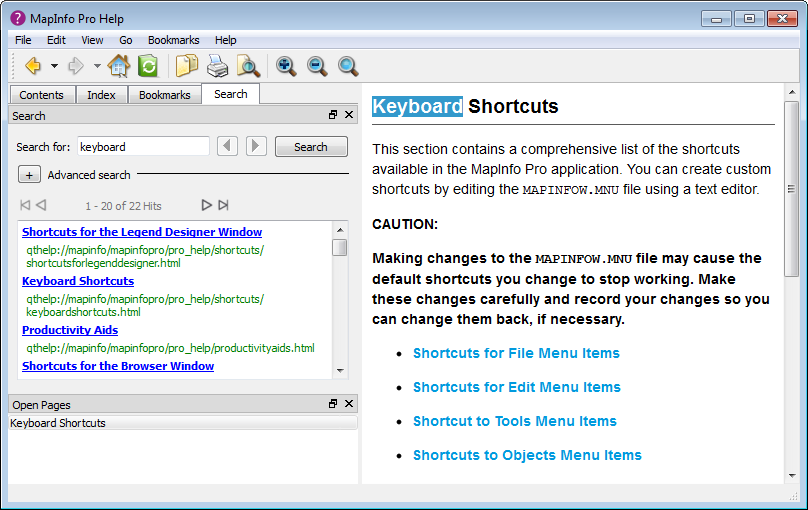
Task: Click the Back arrow toolbar icon
Action: (33, 66)
